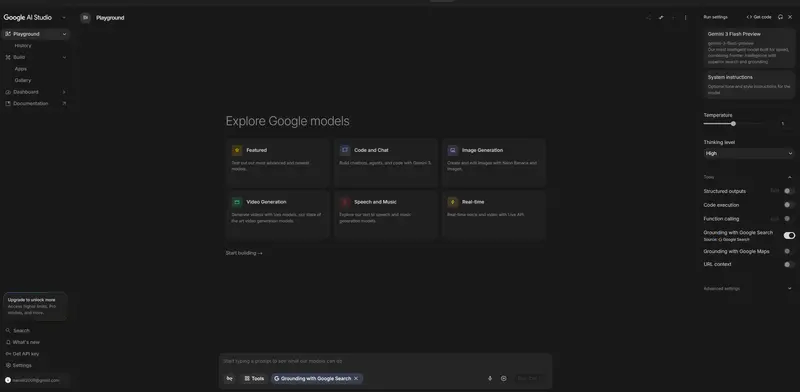Click the Search item in sidebar
800x392 pixels.
tap(18, 331)
